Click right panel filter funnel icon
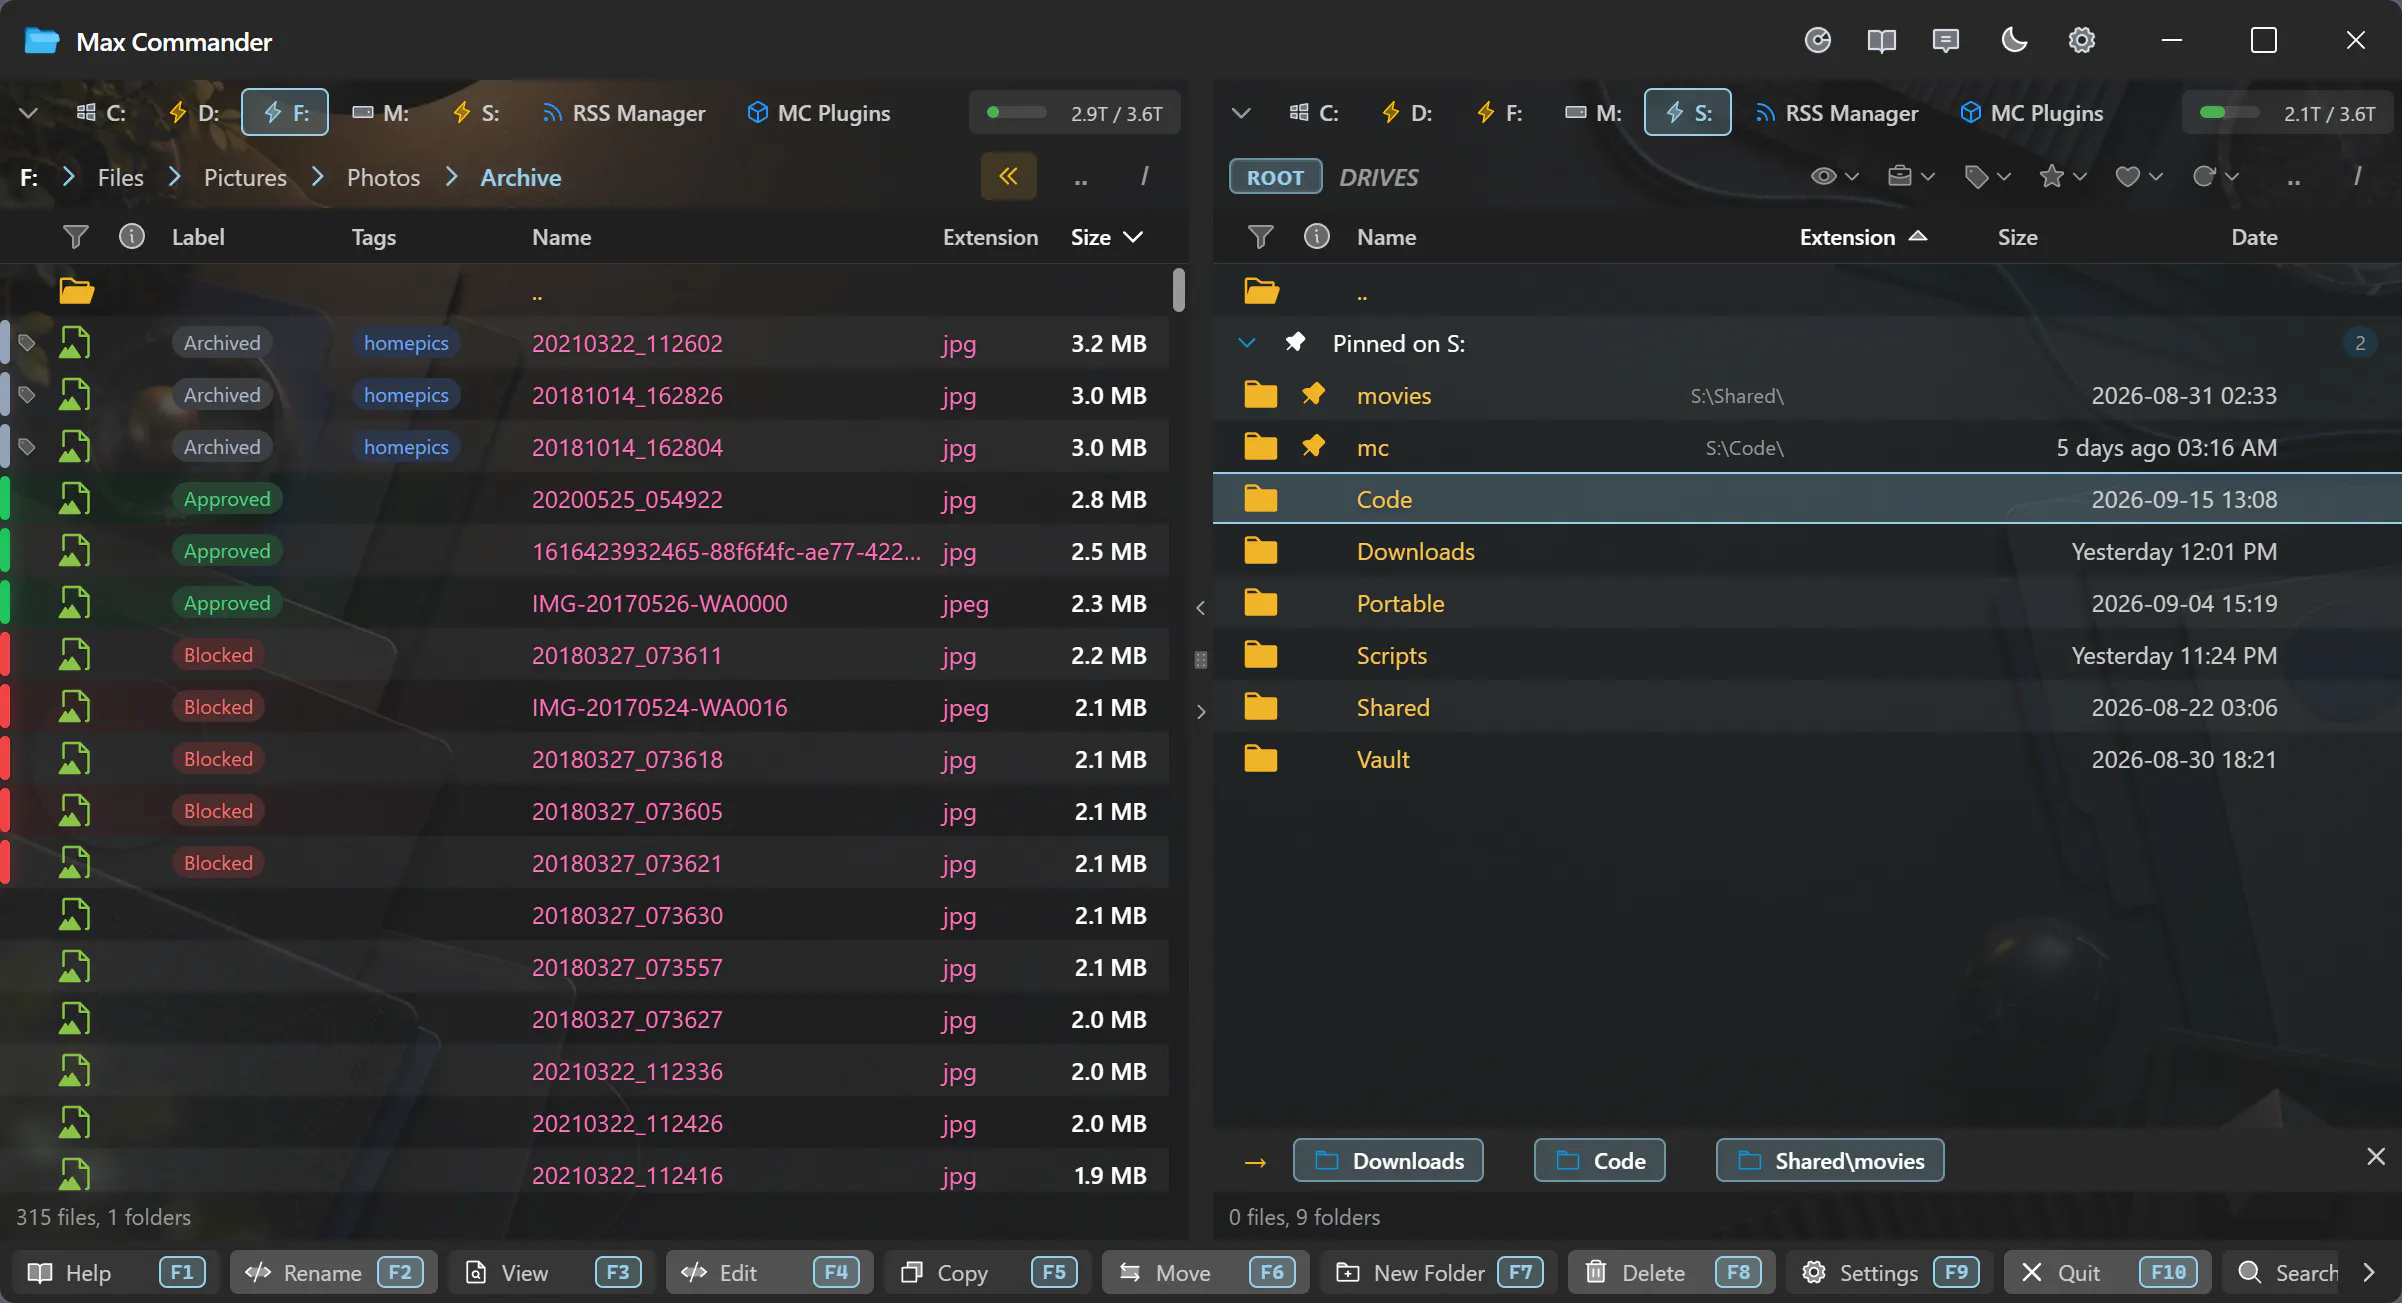The height and width of the screenshot is (1303, 2402). pos(1261,237)
